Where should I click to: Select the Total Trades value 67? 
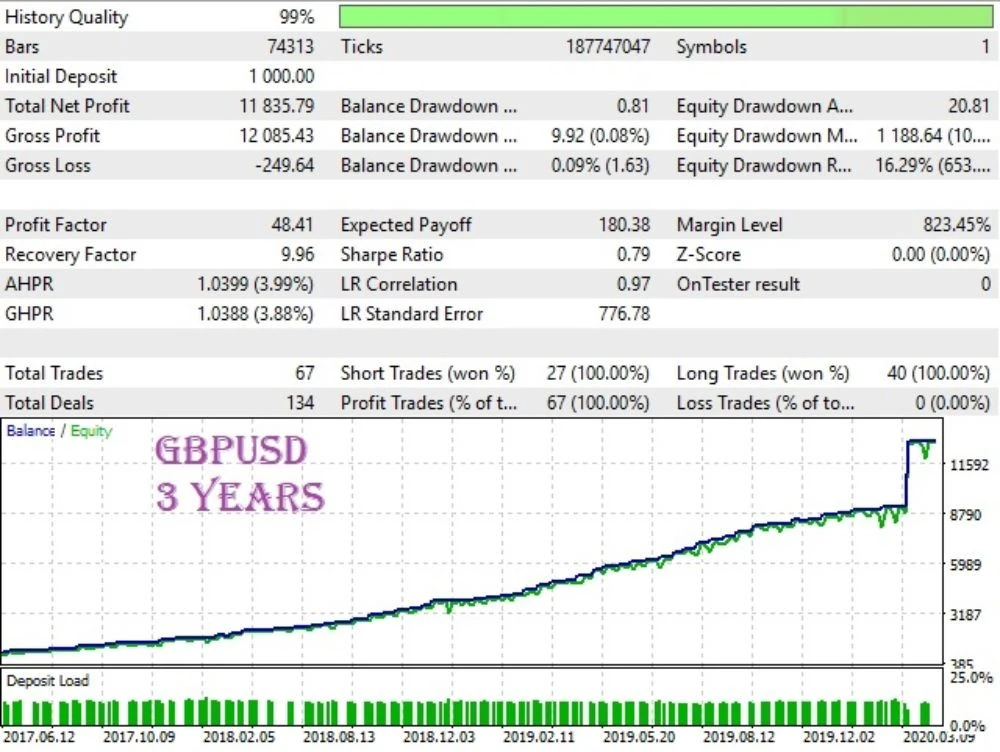pyautogui.click(x=305, y=373)
